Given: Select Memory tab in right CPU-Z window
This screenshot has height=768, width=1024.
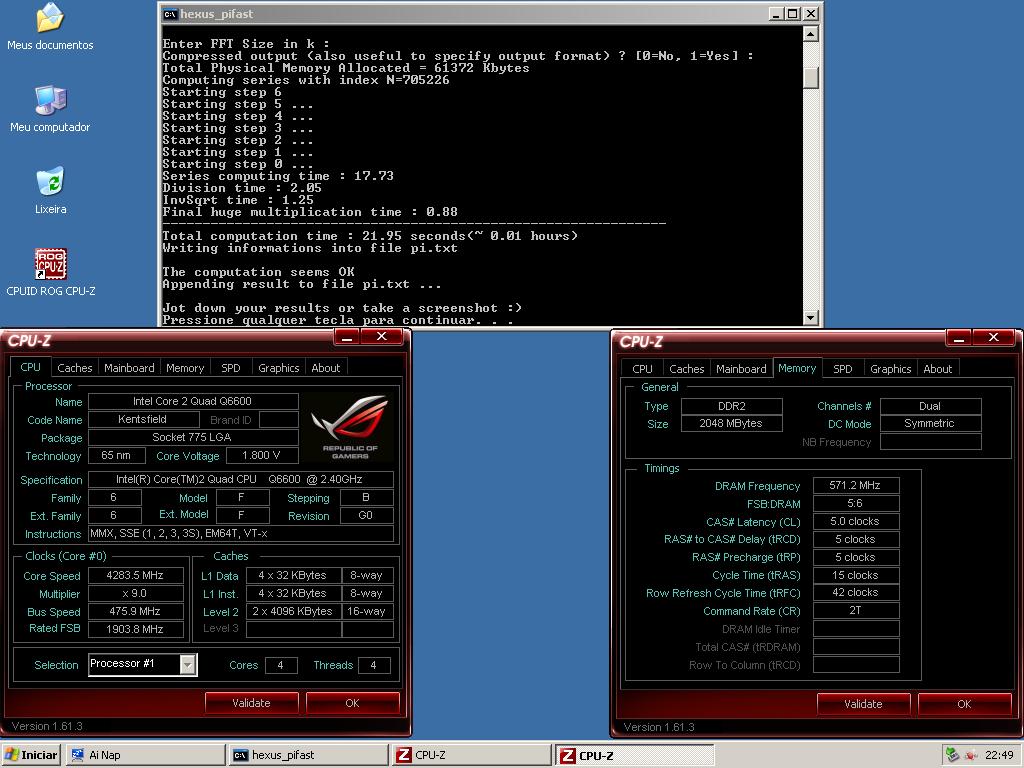Looking at the screenshot, I should [x=797, y=368].
